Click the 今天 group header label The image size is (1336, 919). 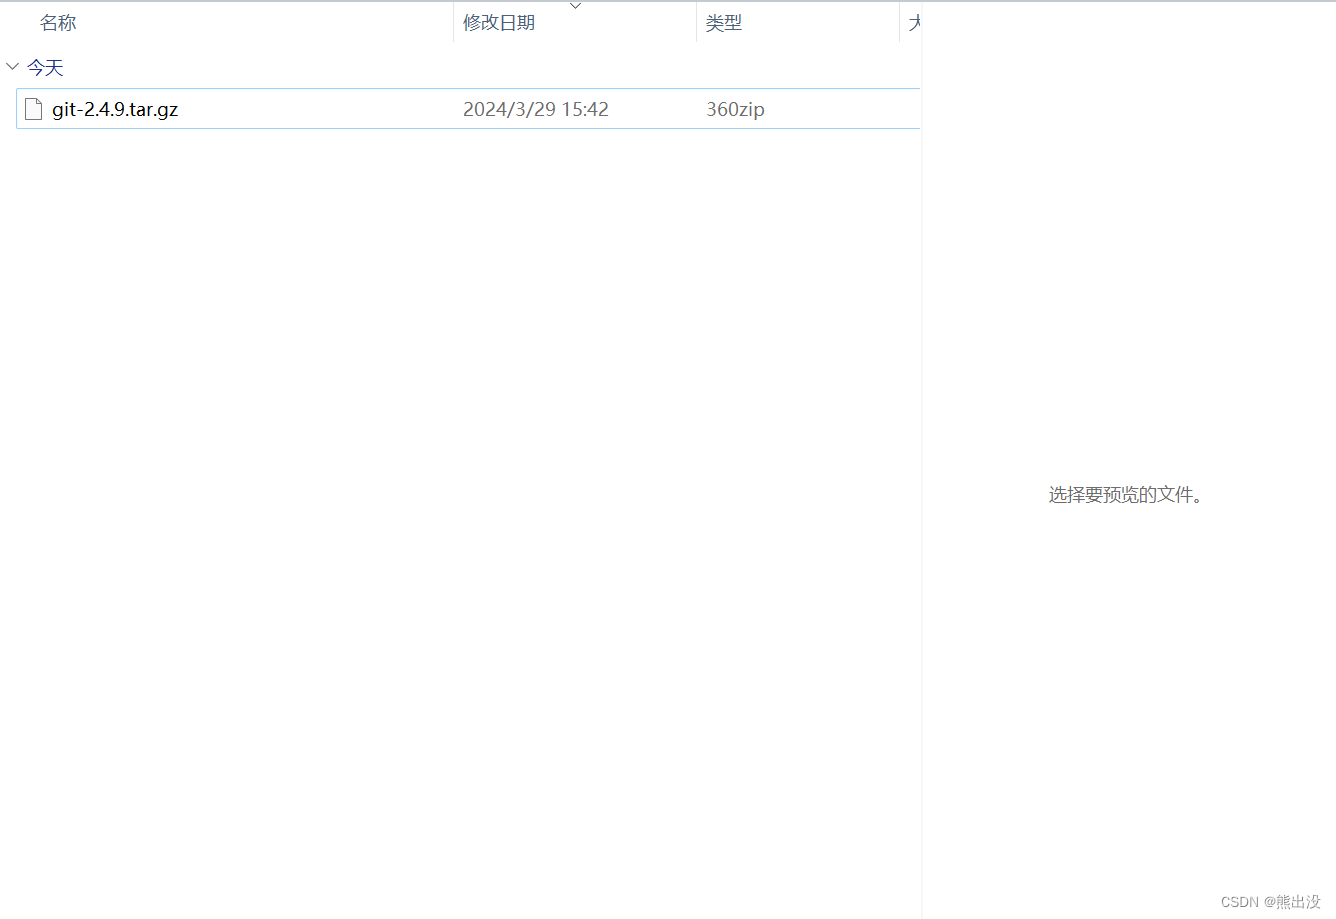[x=45, y=67]
